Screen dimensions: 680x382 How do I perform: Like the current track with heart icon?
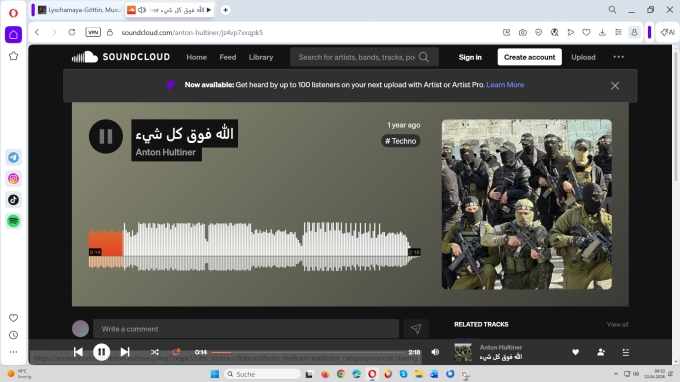(x=575, y=353)
